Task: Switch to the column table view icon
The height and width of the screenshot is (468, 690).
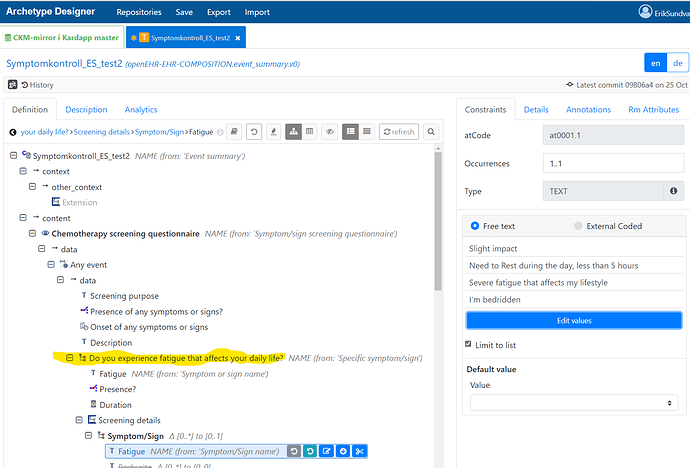Action: (x=309, y=132)
